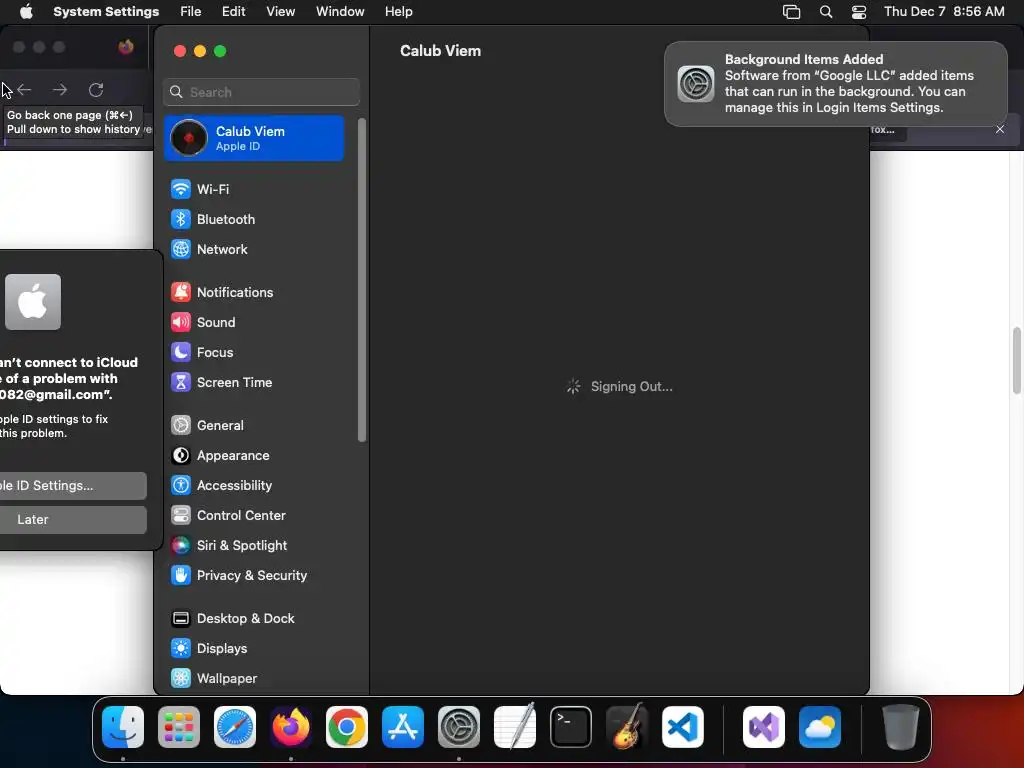Click Apple ID Settings button in dialog
Viewport: 1024px width, 768px height.
[x=73, y=486]
